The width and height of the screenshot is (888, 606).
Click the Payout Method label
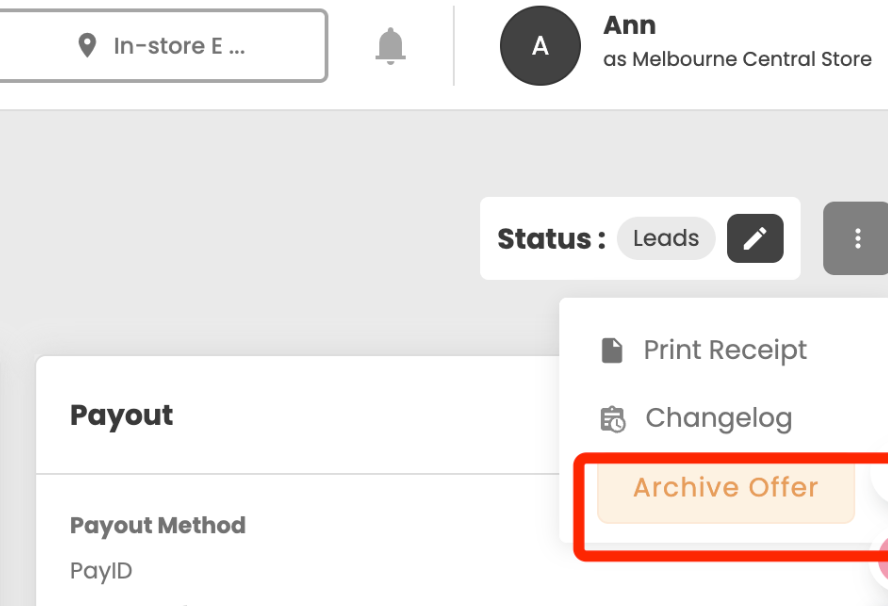(x=157, y=526)
